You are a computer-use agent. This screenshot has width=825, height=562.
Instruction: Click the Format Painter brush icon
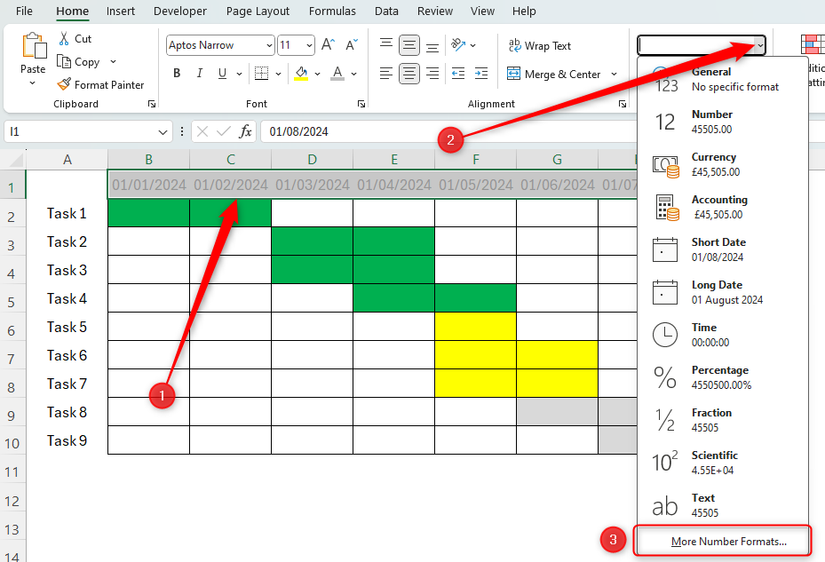tap(64, 84)
